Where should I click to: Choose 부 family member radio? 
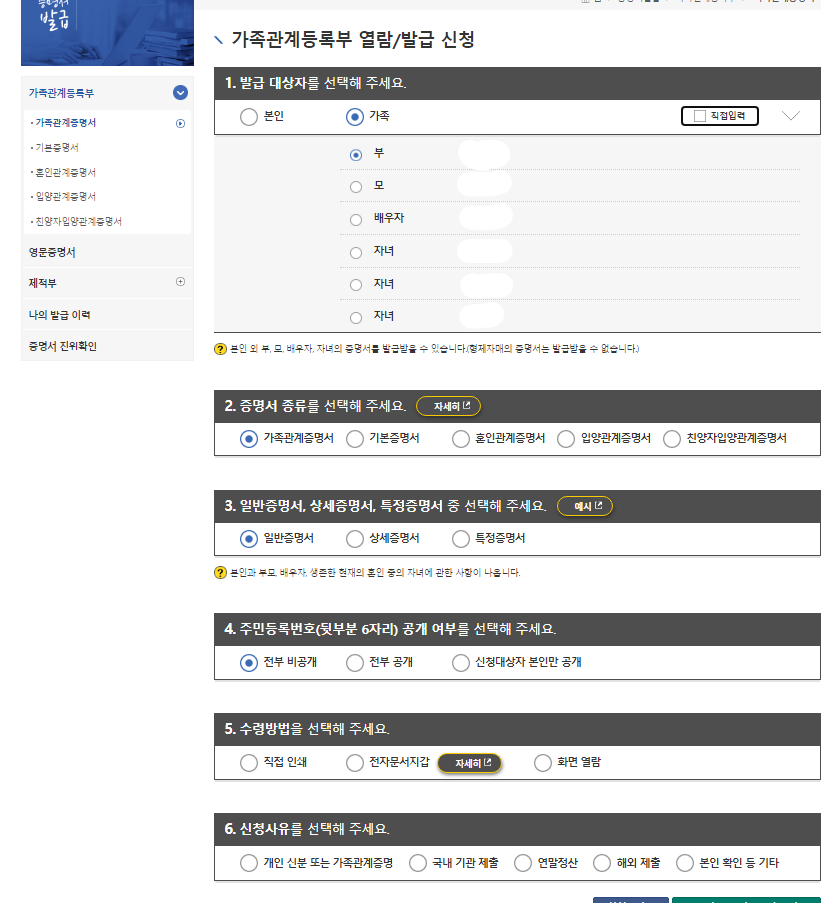pyautogui.click(x=356, y=155)
